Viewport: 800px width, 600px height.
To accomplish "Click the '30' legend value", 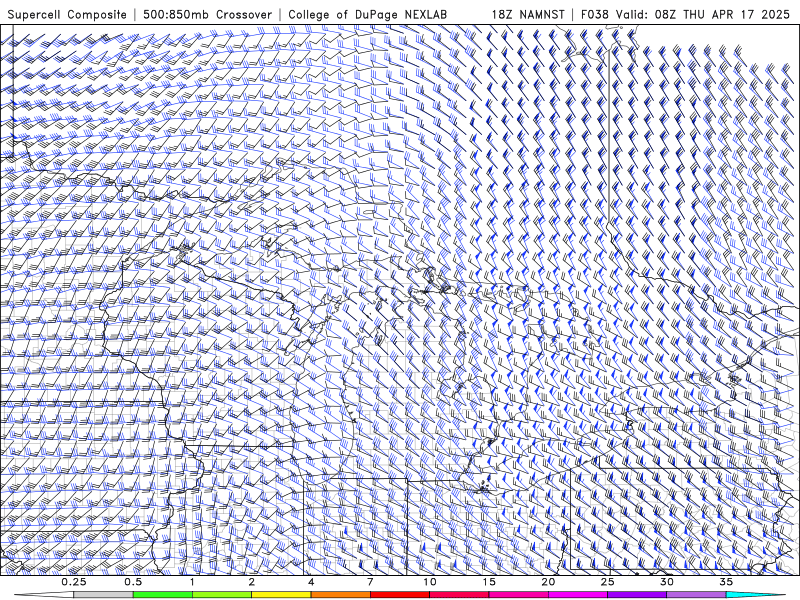I will 667,582.
